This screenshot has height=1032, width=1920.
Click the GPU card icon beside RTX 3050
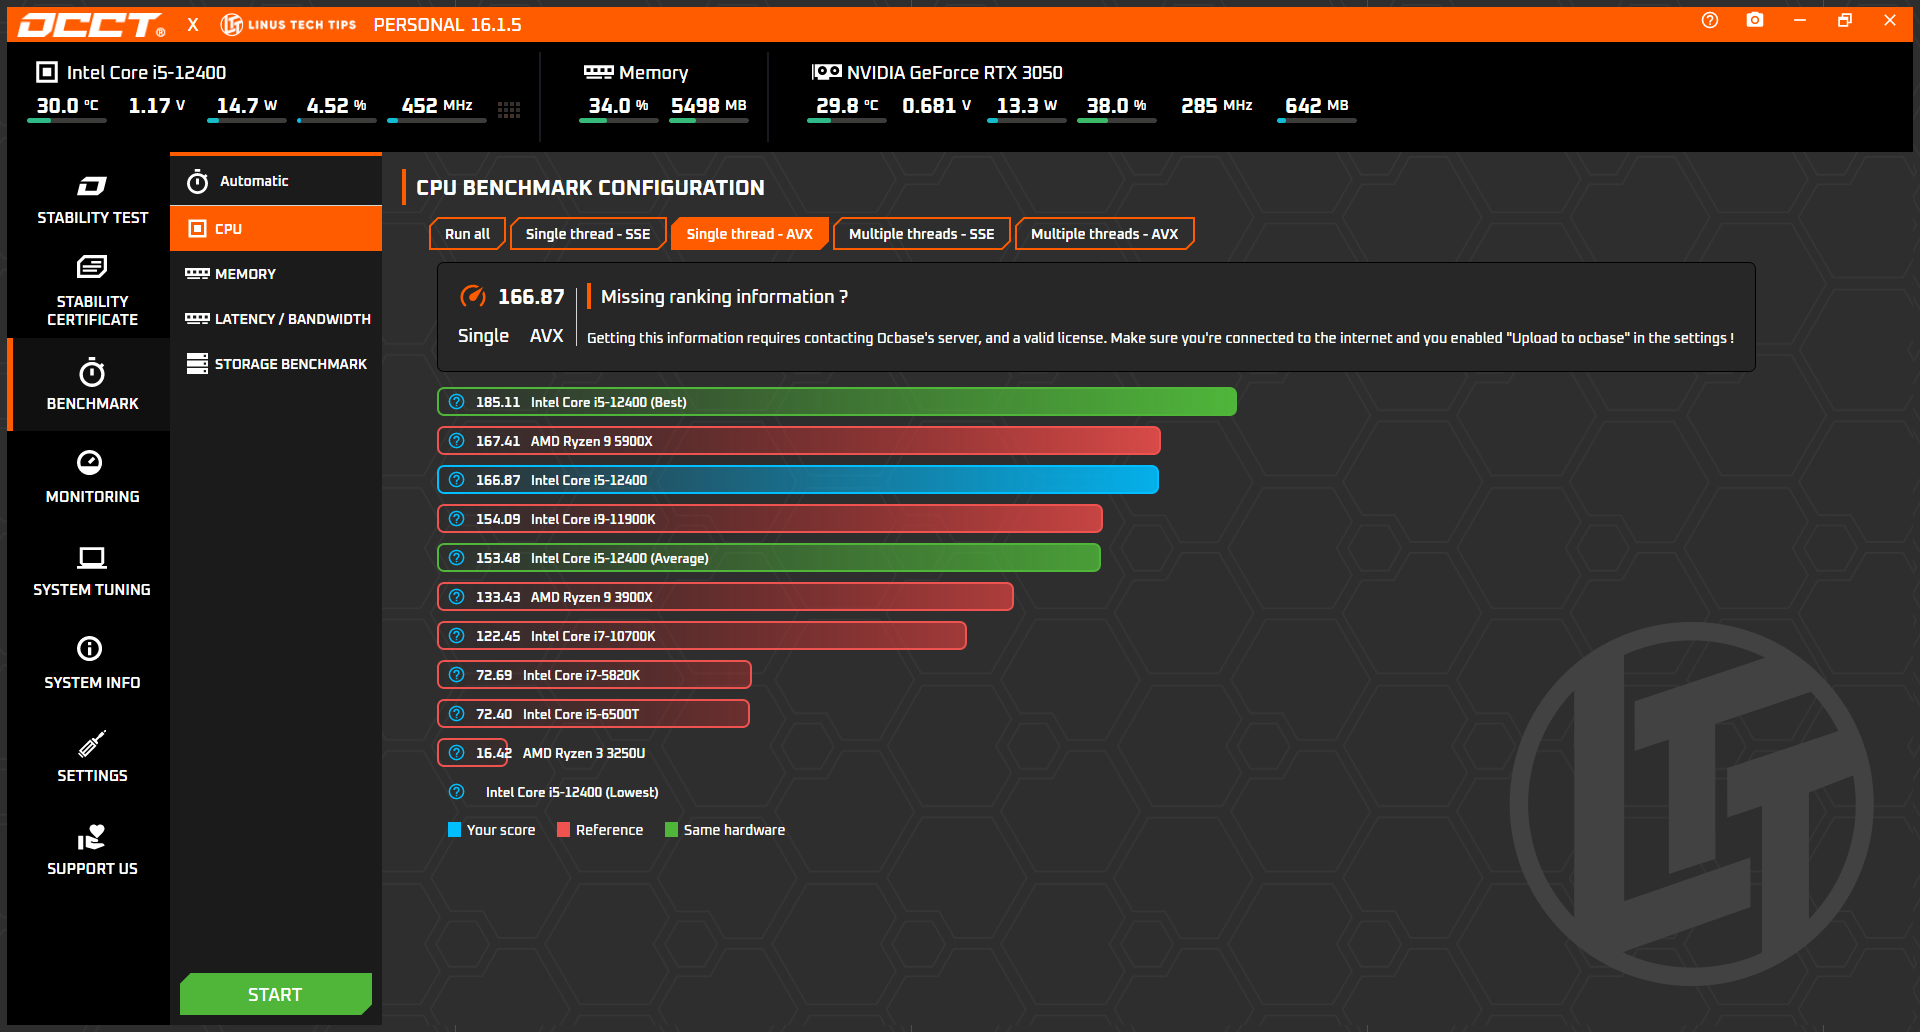click(826, 72)
